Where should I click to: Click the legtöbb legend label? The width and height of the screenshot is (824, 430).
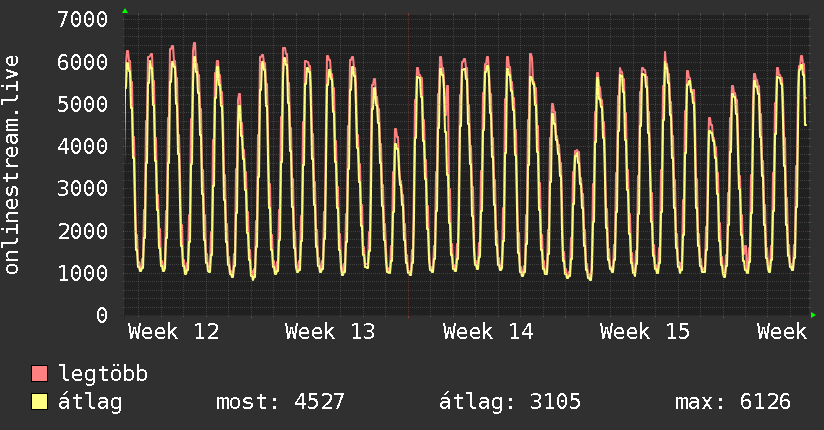click(103, 374)
